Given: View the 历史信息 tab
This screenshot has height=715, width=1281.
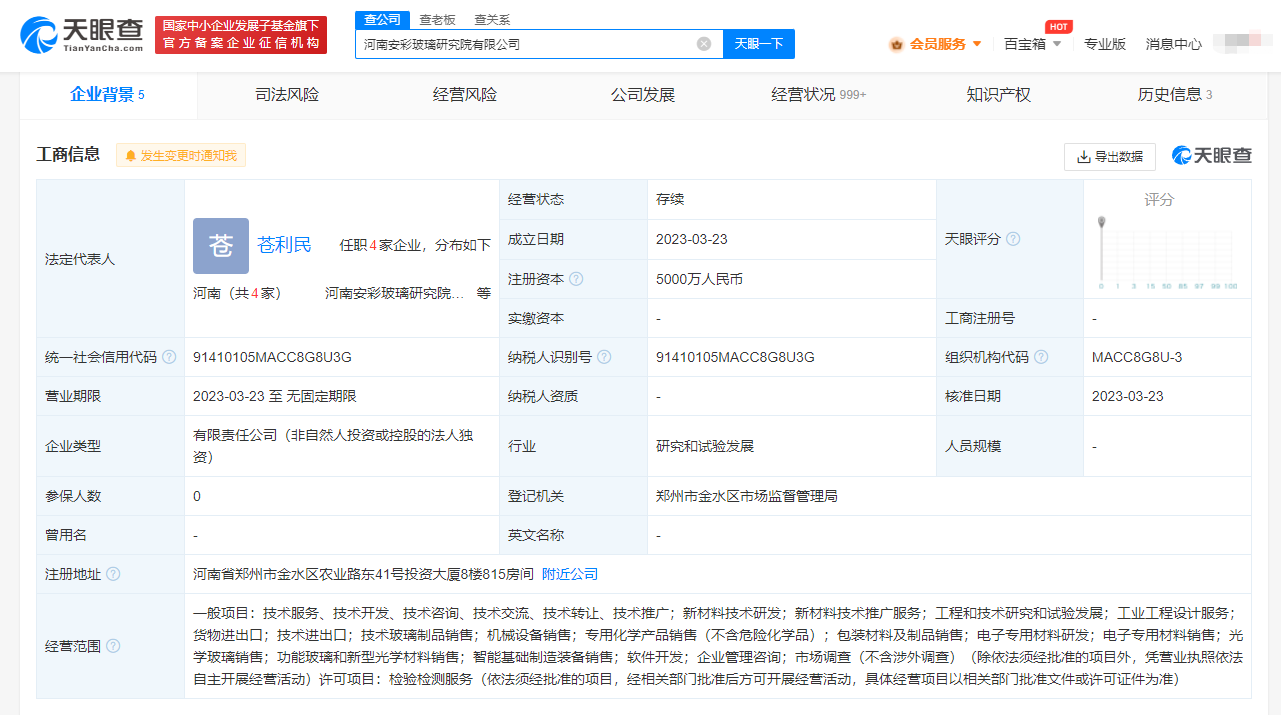Looking at the screenshot, I should point(1175,95).
